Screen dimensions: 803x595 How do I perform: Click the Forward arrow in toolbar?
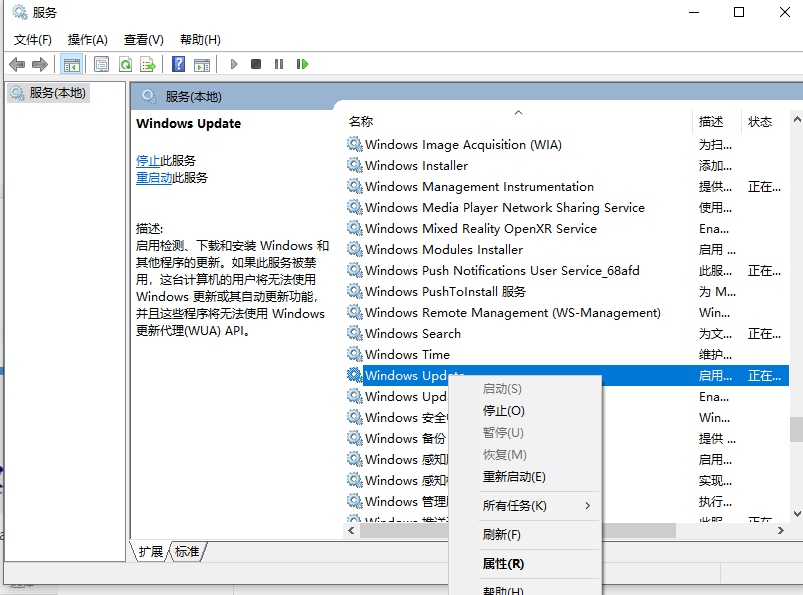40,64
